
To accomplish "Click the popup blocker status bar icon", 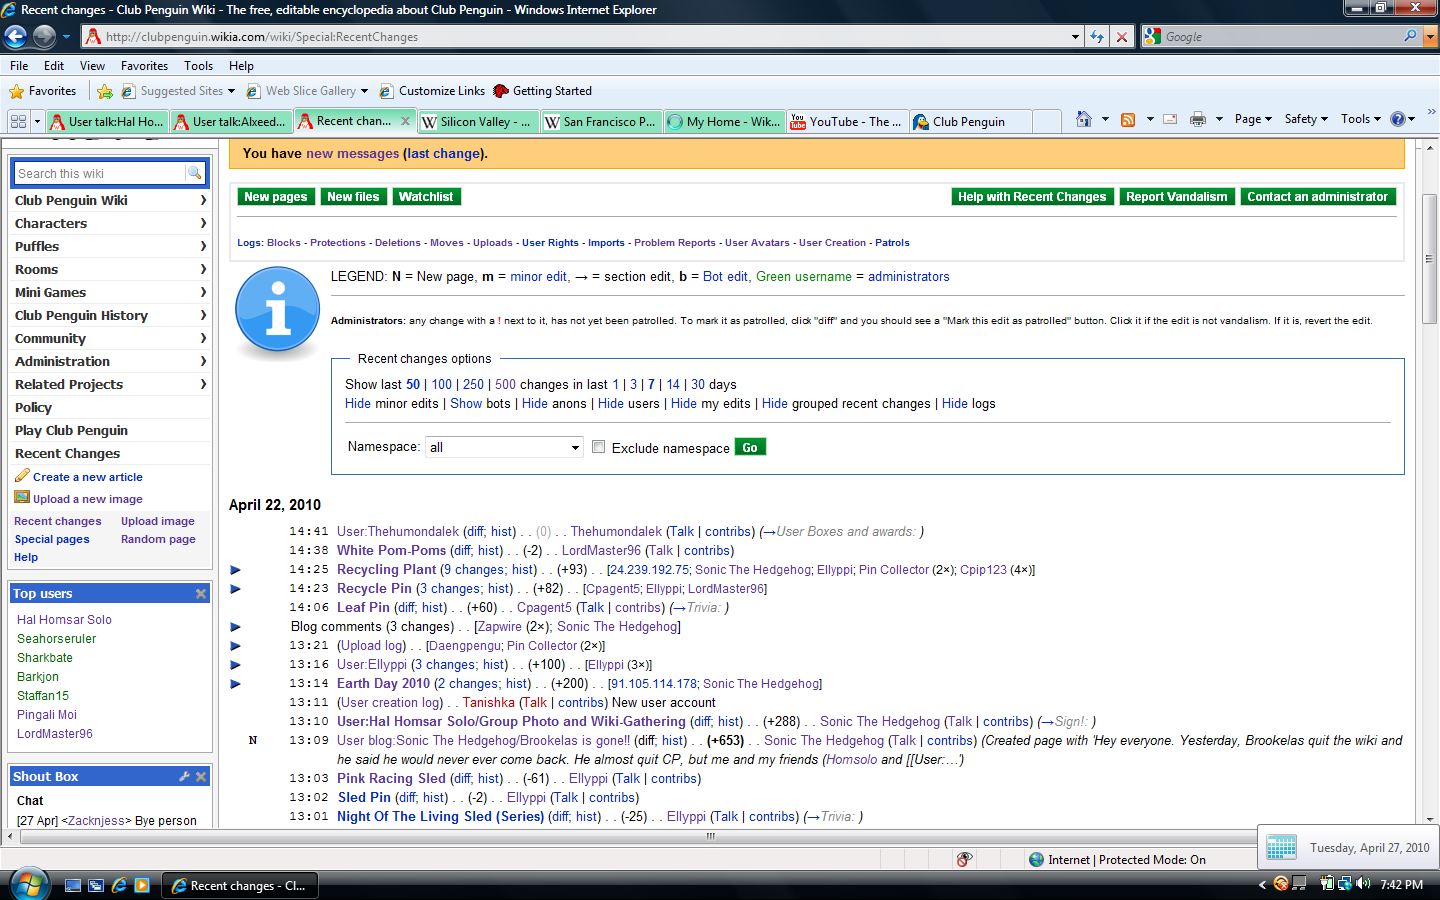I will coord(964,859).
